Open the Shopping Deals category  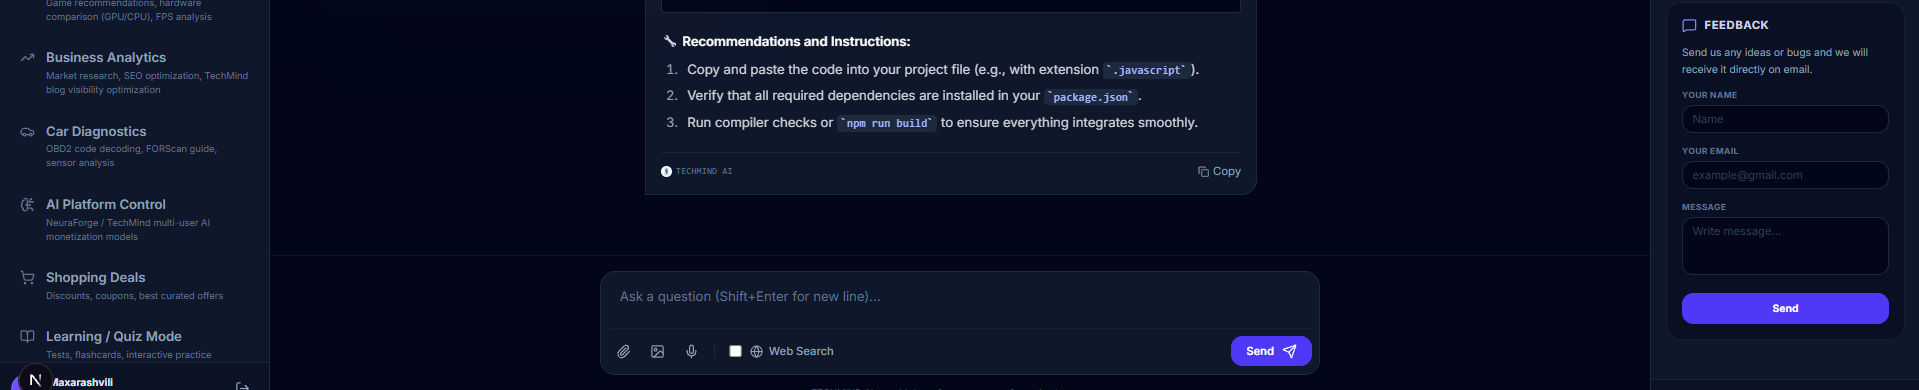[x=134, y=286]
